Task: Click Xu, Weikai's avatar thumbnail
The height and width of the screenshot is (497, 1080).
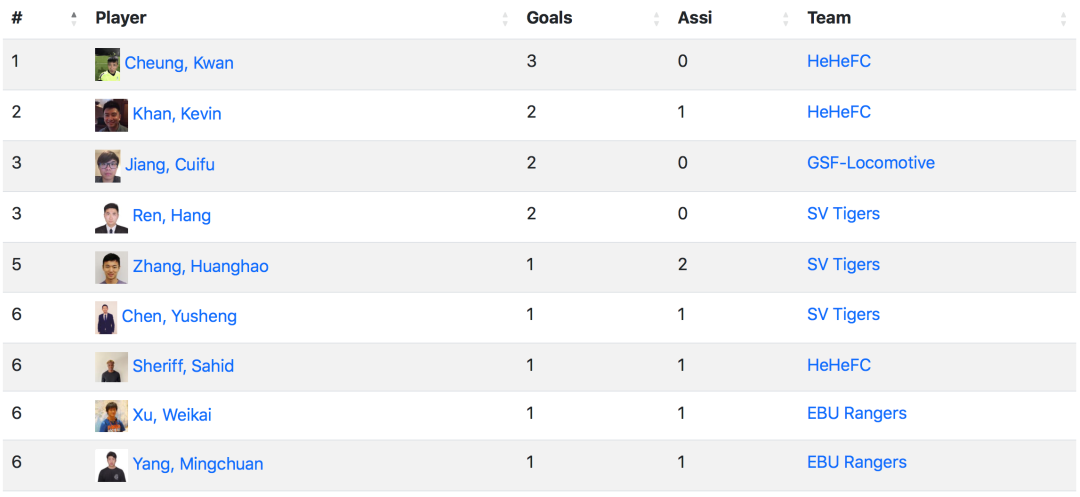Action: [x=112, y=416]
